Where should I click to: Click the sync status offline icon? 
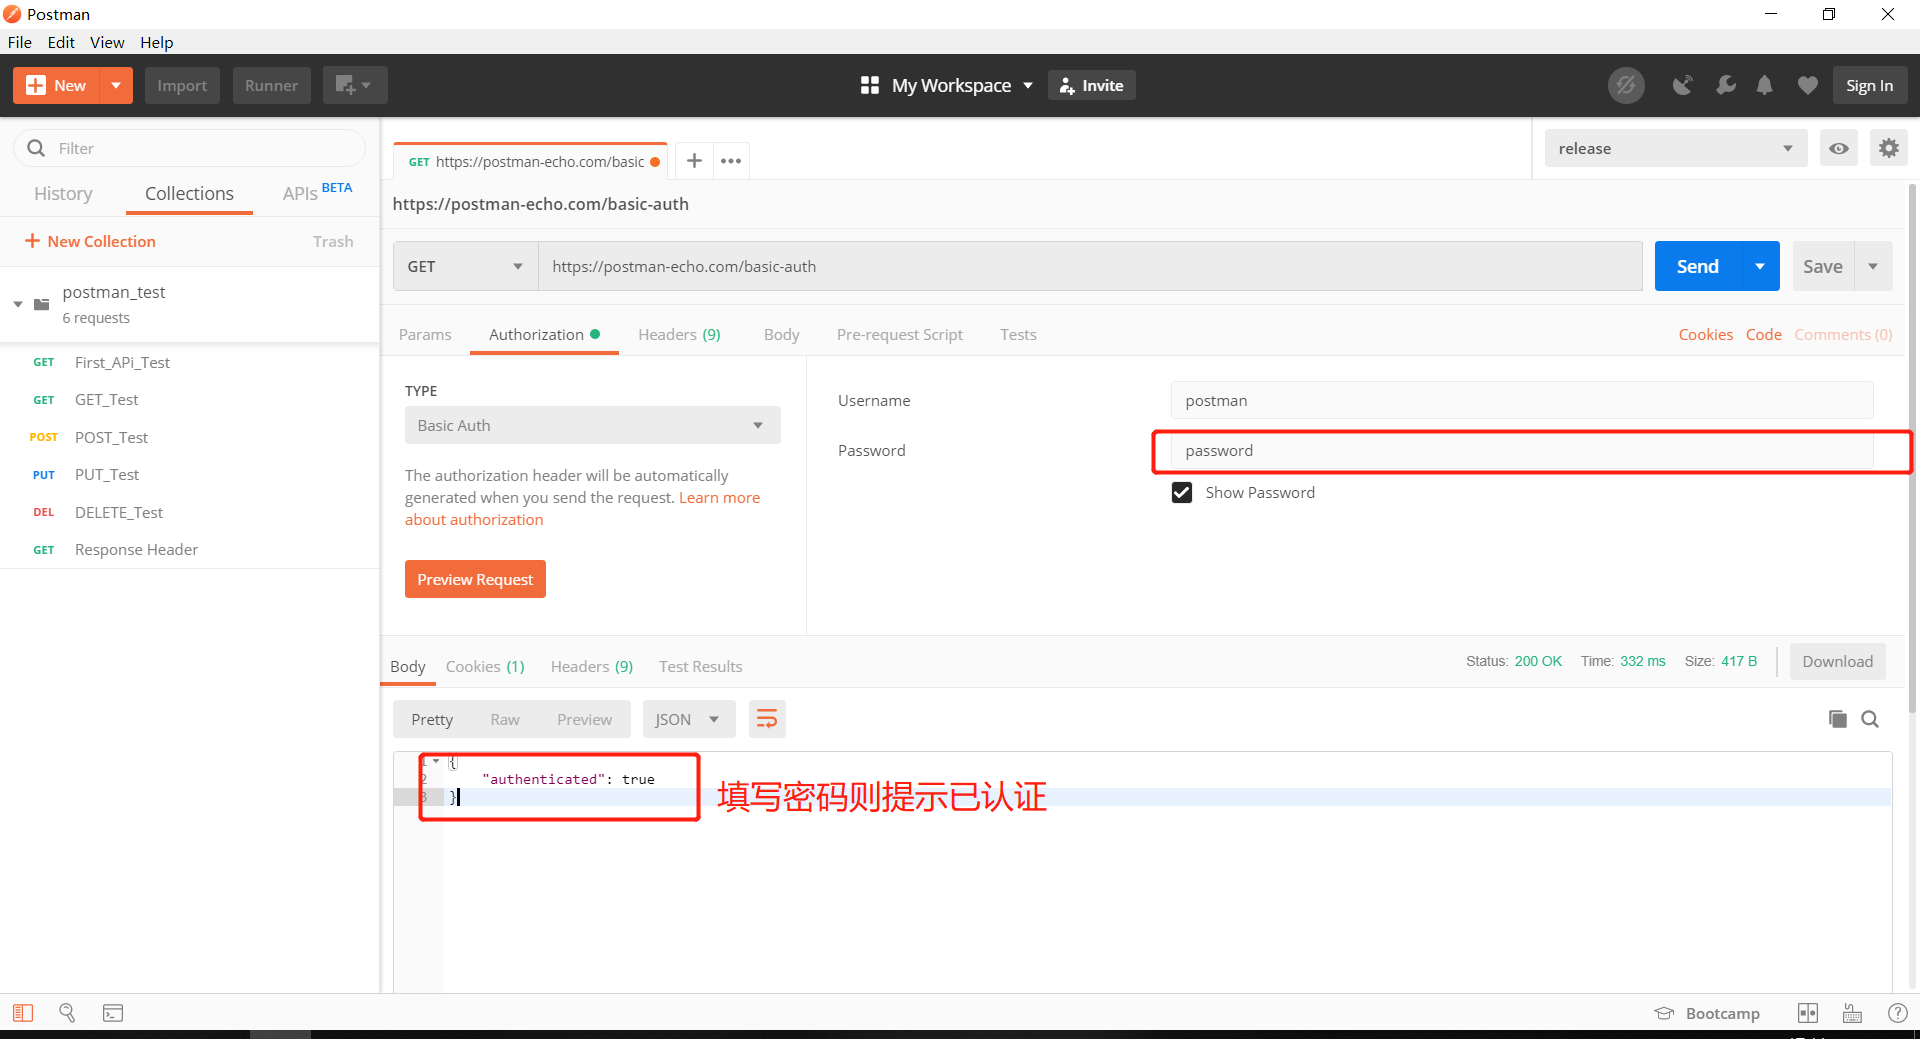(1626, 86)
